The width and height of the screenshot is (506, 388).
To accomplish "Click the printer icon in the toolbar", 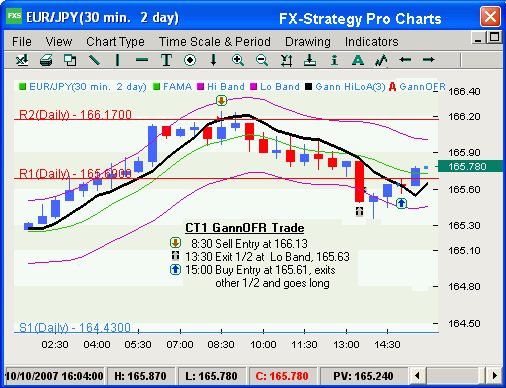I will coord(46,60).
